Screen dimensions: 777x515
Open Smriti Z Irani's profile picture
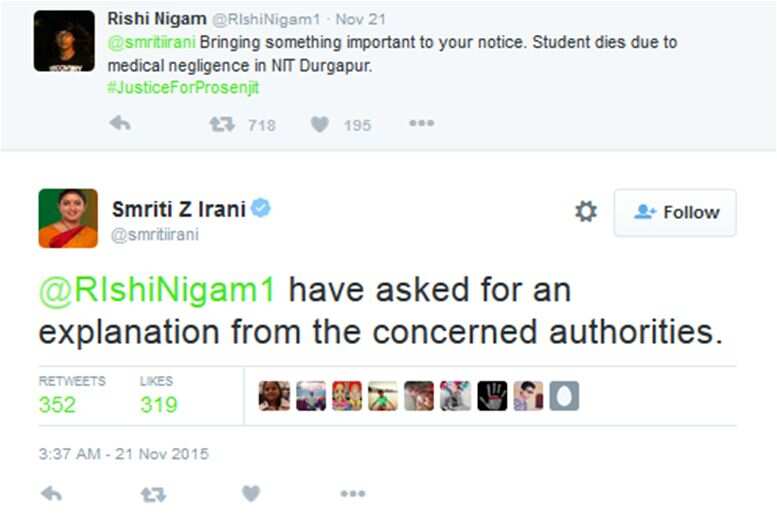click(68, 218)
